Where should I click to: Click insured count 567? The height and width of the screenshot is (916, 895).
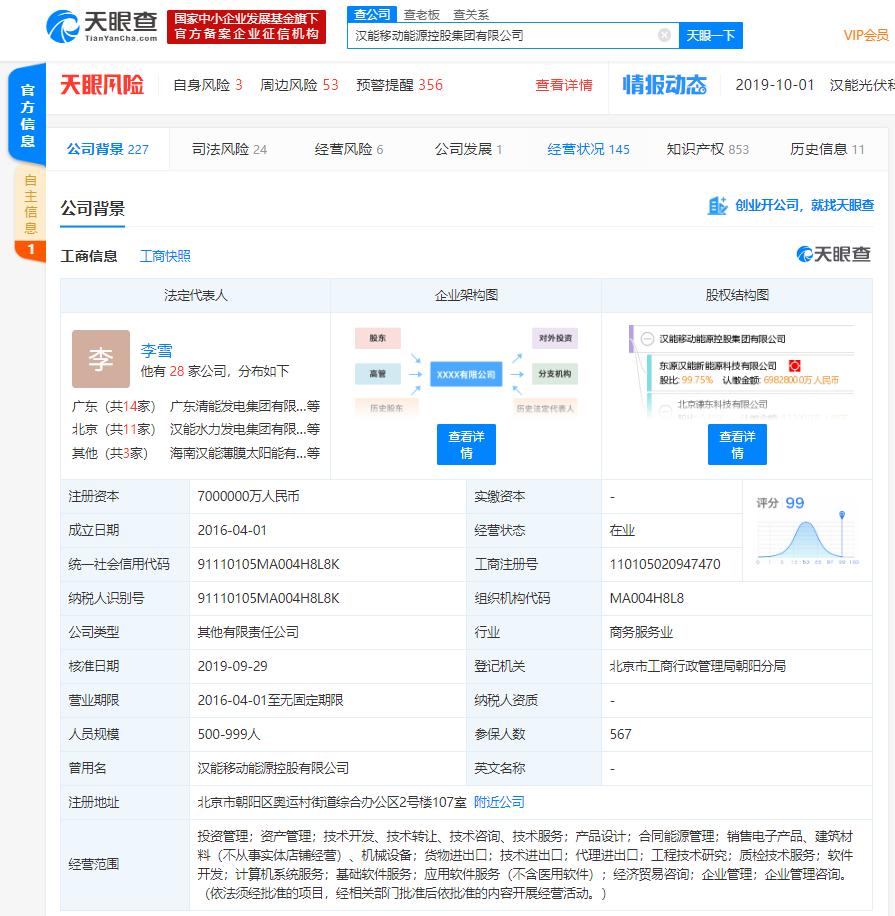click(x=620, y=734)
